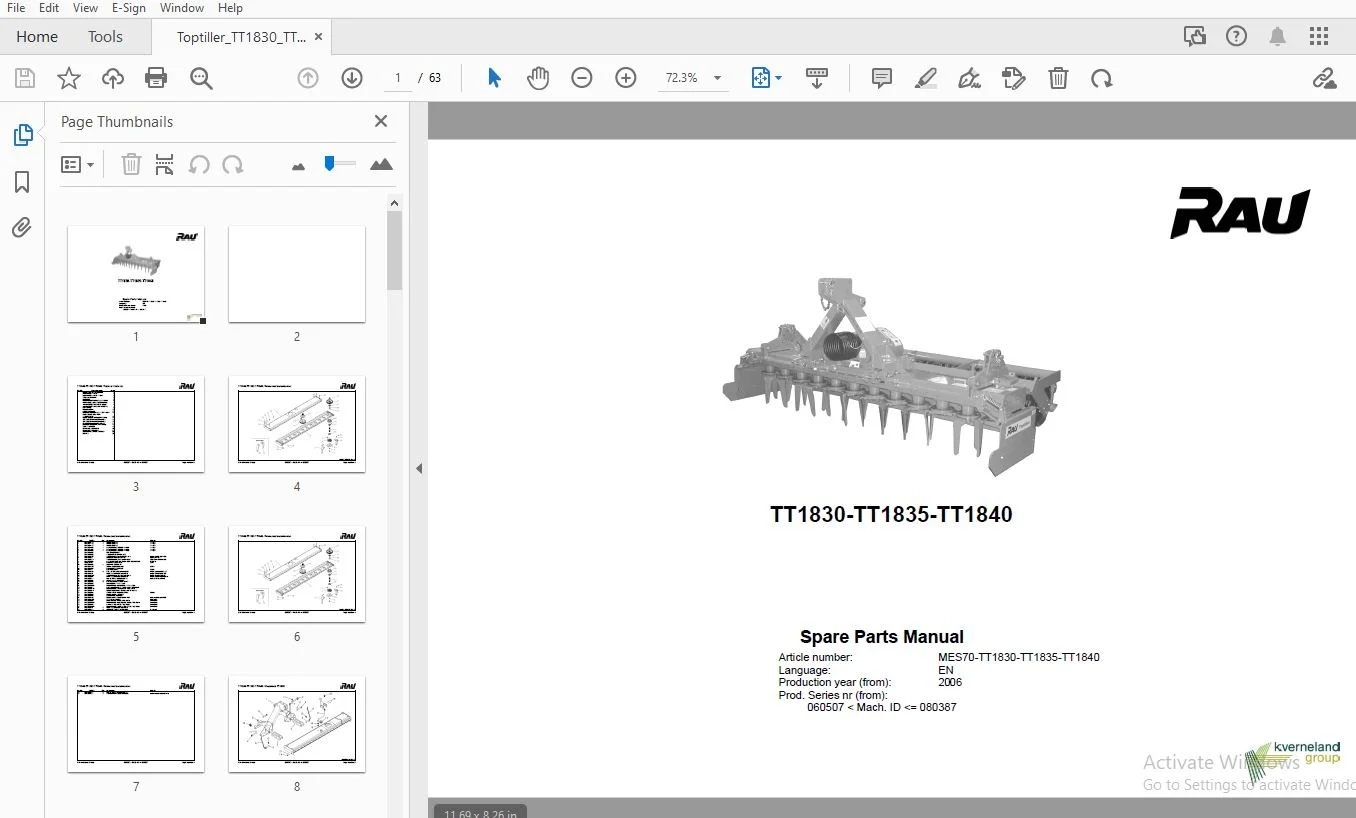Select the highlight text pen tool

pyautogui.click(x=926, y=78)
